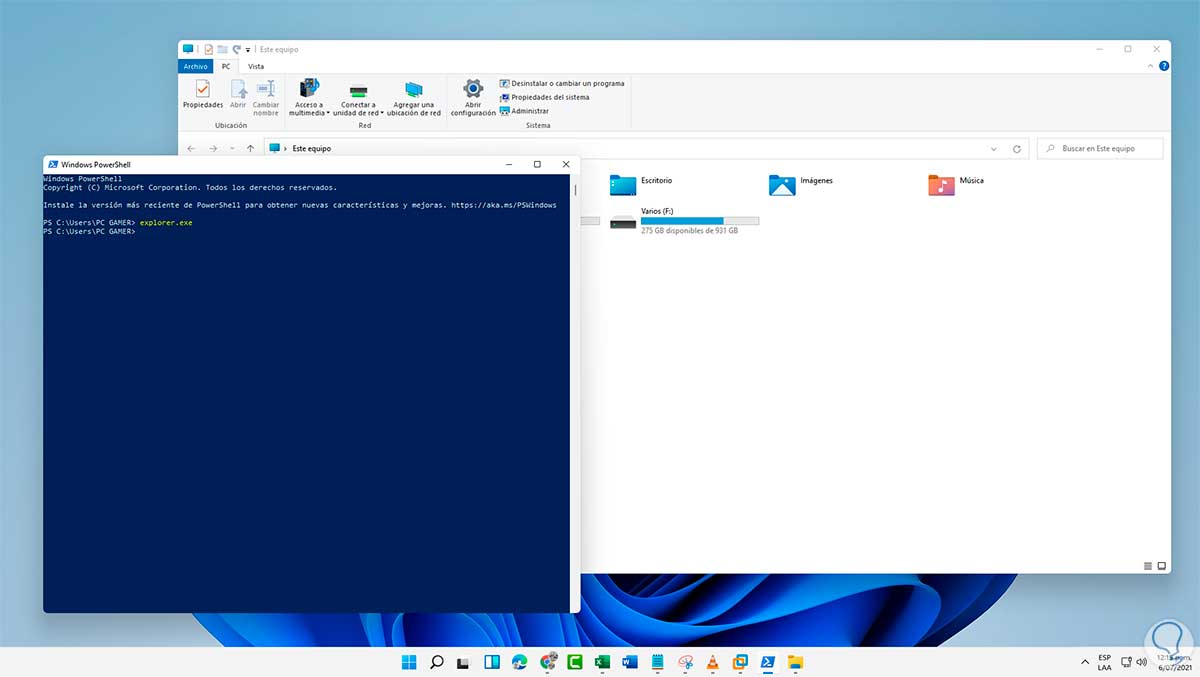
Task: Click Agregar una ubicación de red
Action: coord(414,98)
